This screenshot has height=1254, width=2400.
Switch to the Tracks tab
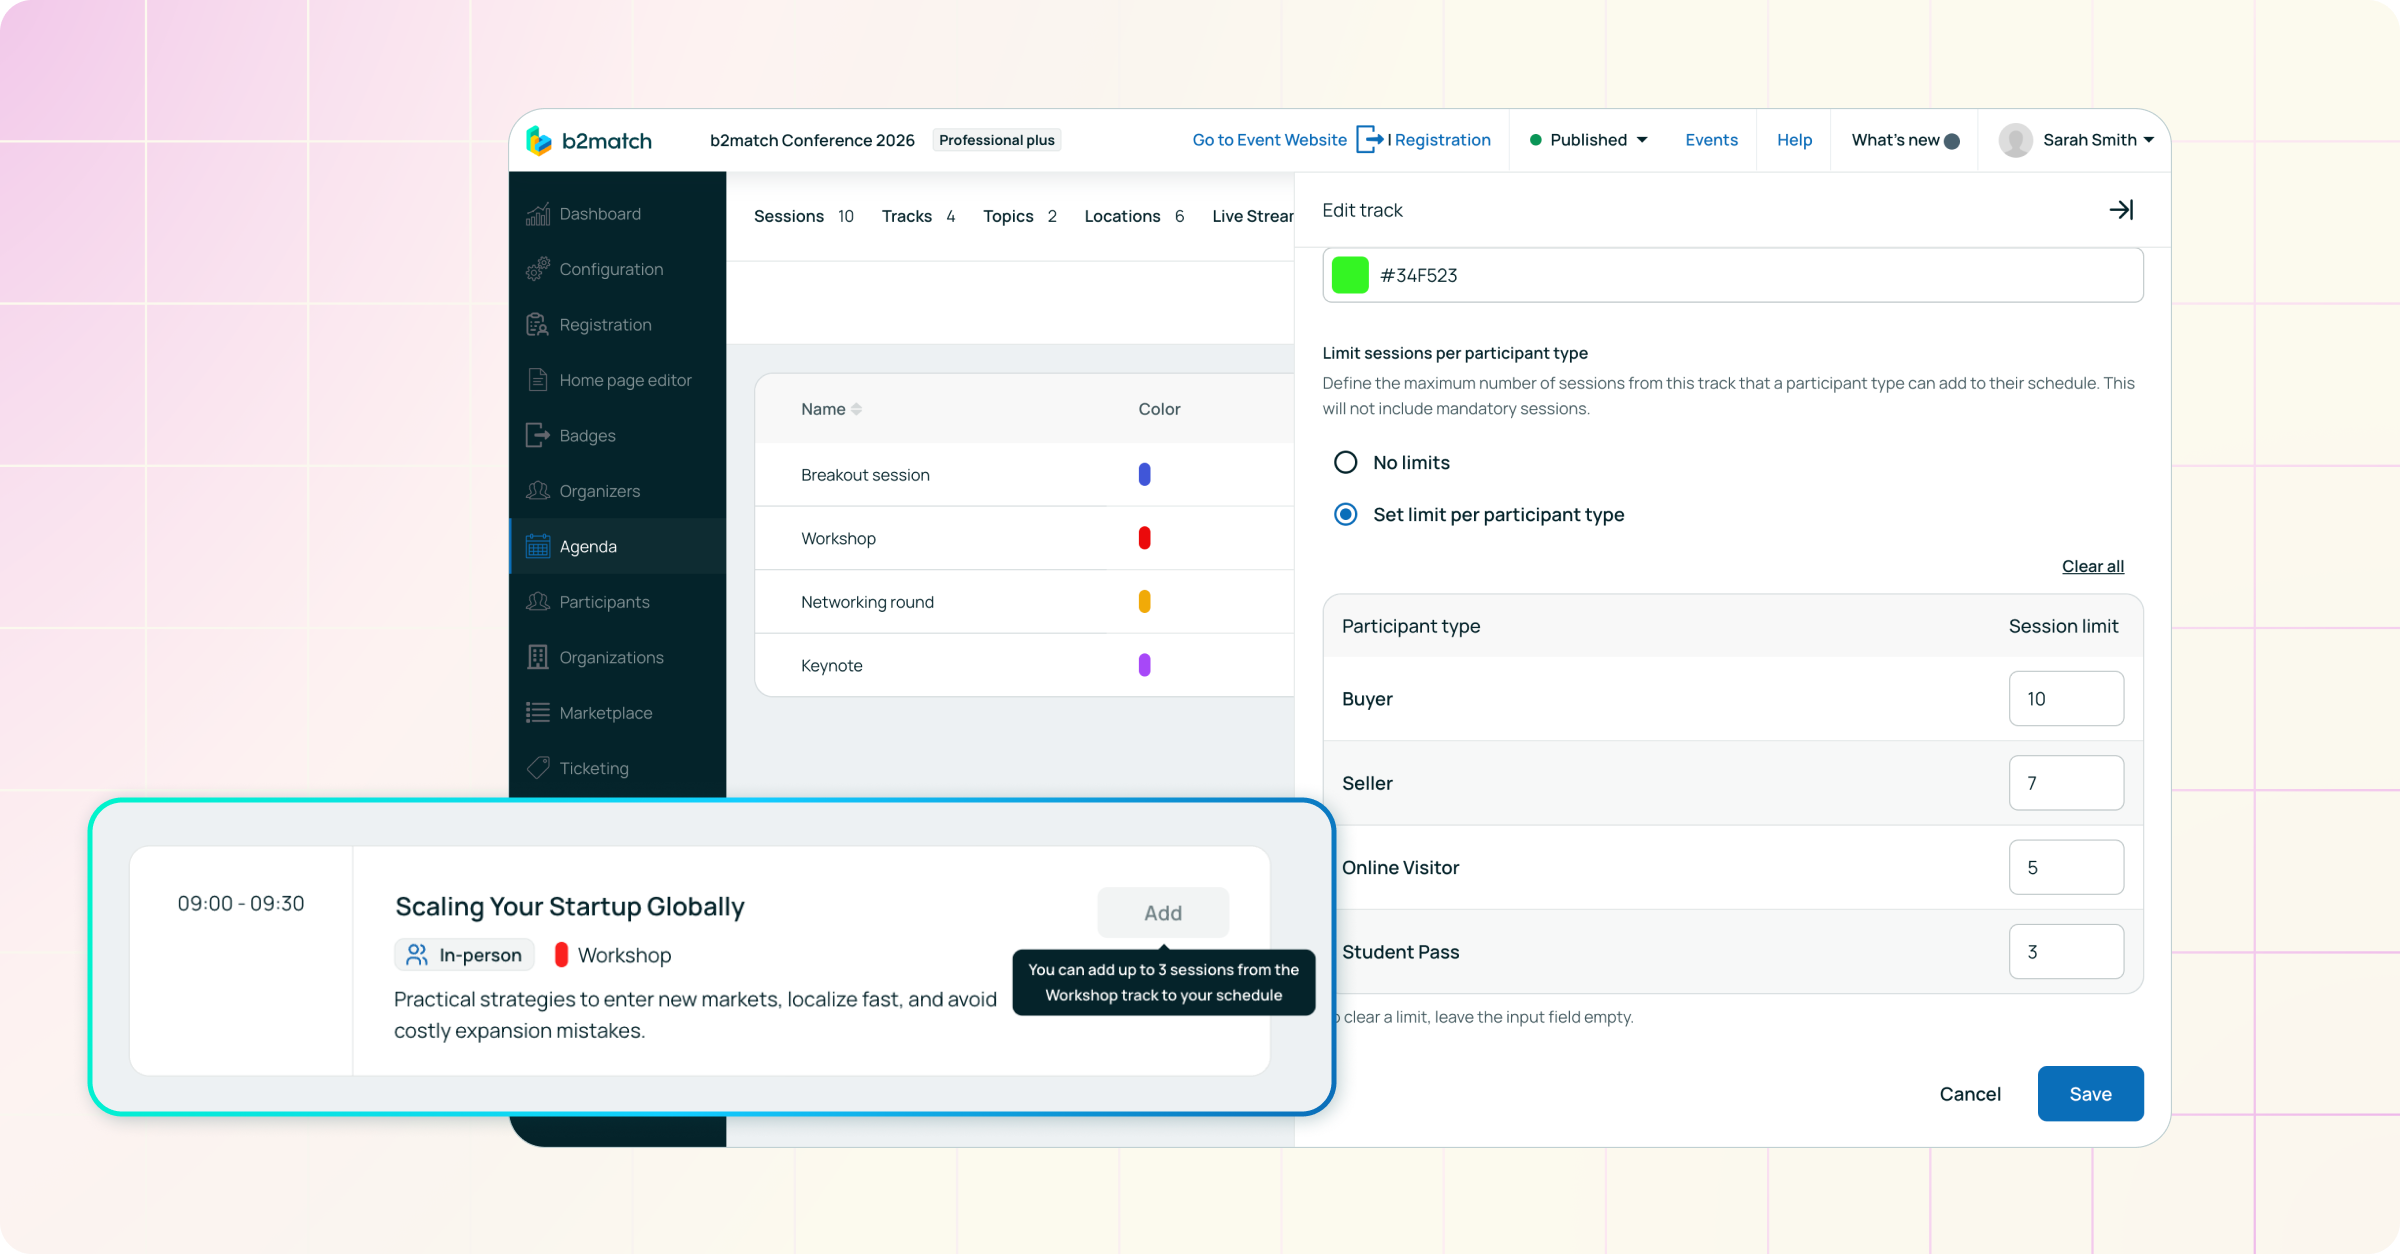[x=918, y=216]
